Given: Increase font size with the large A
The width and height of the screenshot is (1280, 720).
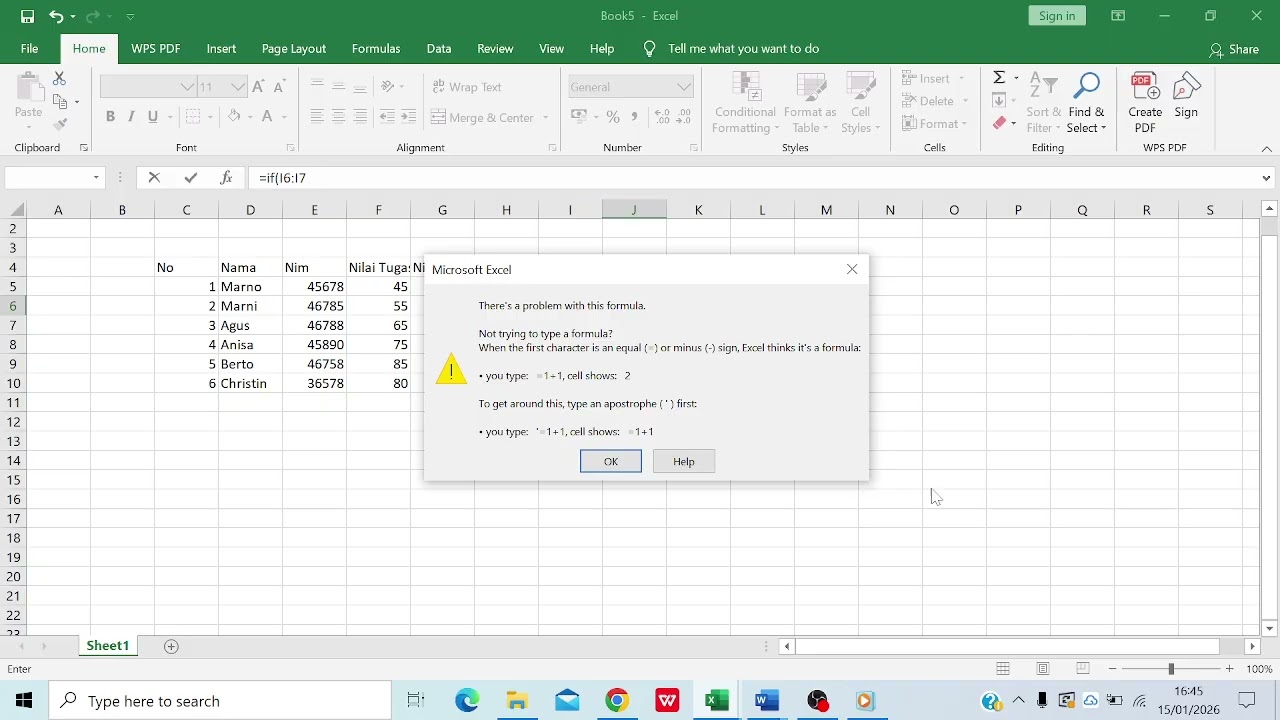Looking at the screenshot, I should 259,87.
